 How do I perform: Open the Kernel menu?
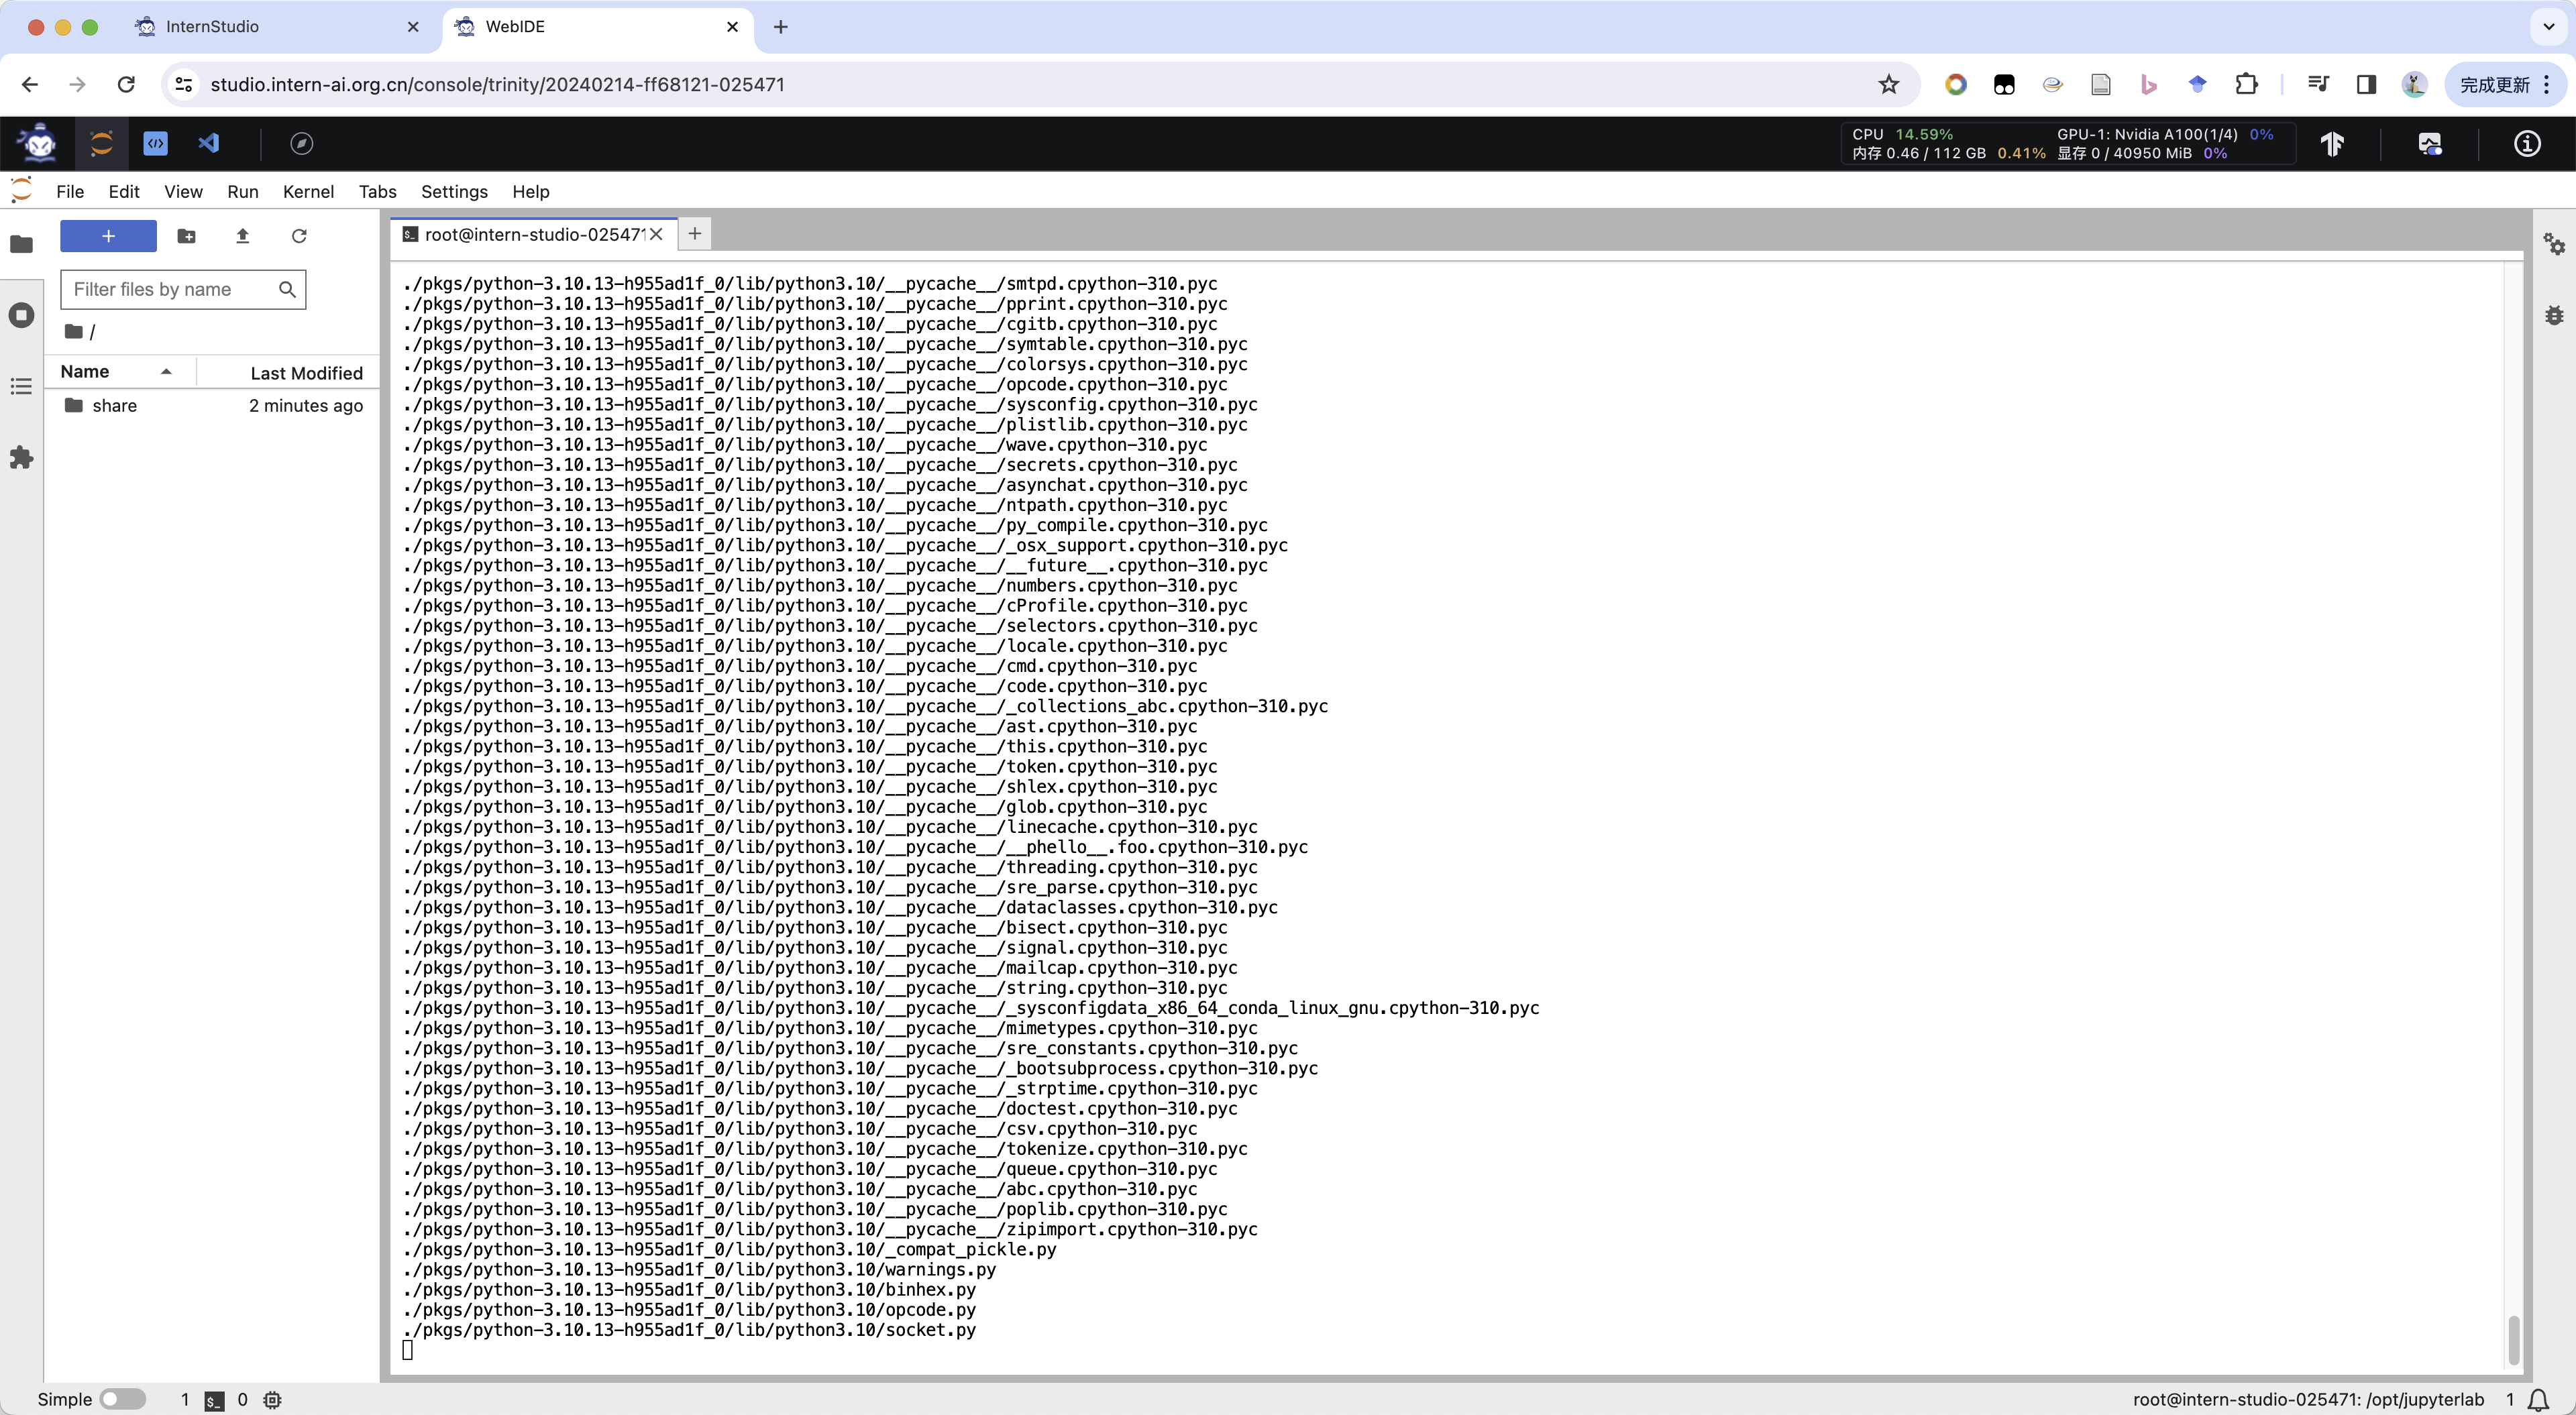307,191
